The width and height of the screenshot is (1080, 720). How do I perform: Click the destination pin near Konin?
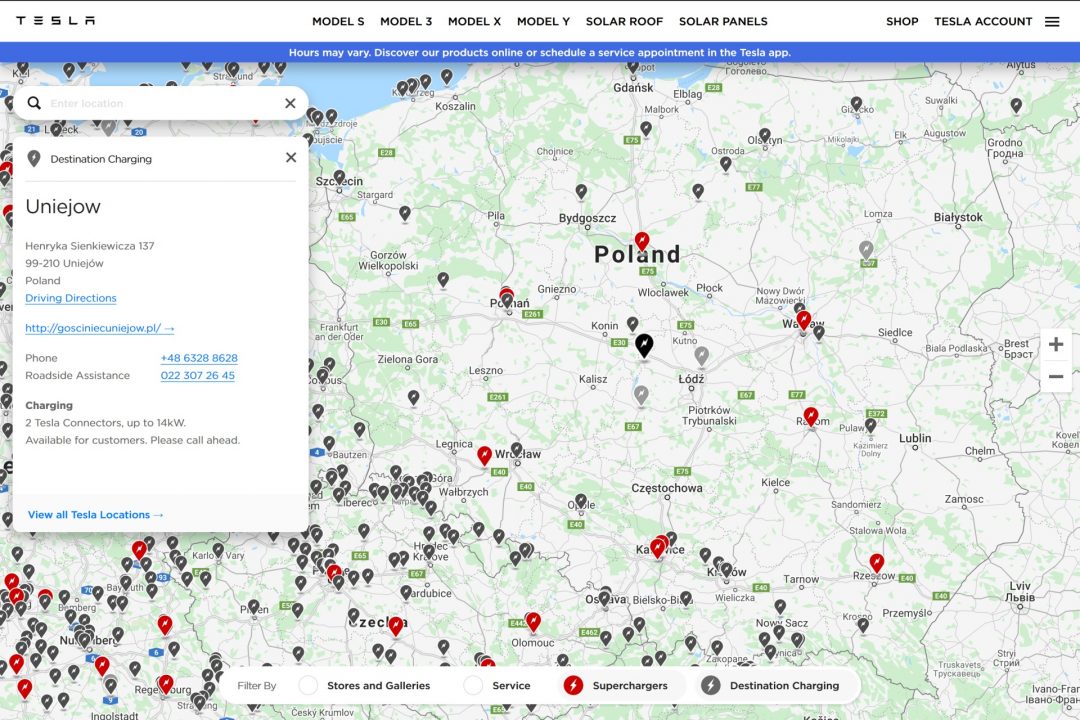(632, 323)
